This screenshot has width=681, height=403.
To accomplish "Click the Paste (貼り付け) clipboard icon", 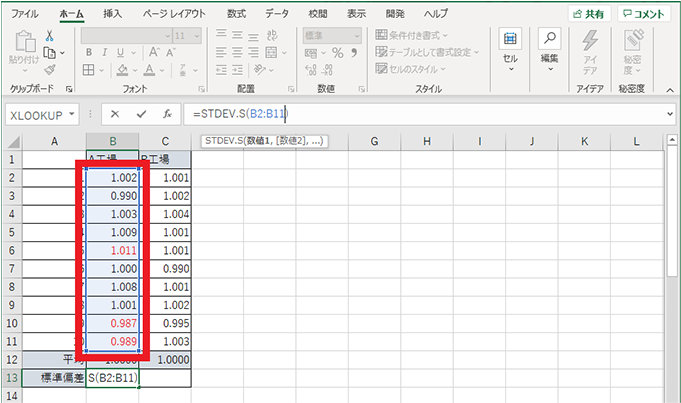I will point(25,42).
